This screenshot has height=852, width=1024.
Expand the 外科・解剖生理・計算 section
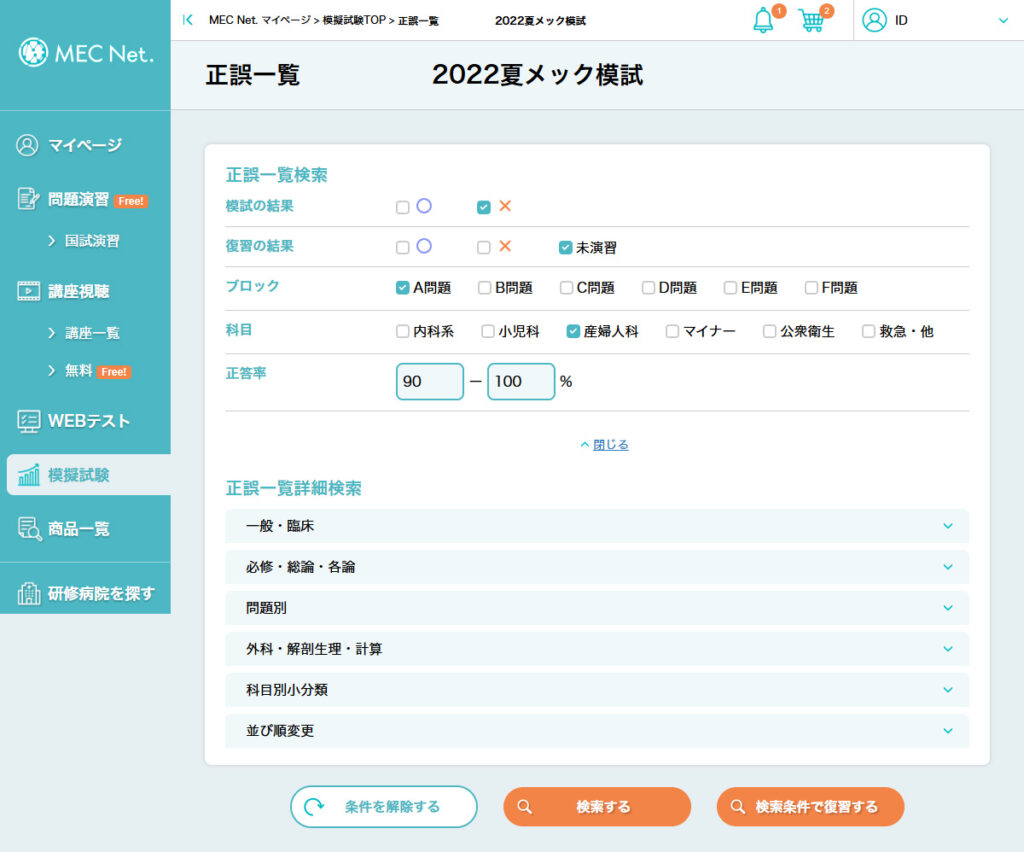pyautogui.click(x=597, y=649)
